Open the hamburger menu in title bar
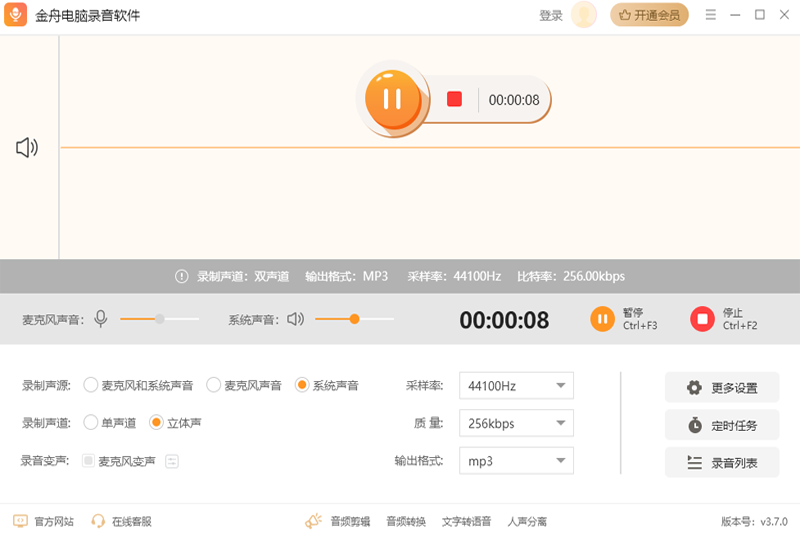The image size is (800, 533). click(711, 15)
